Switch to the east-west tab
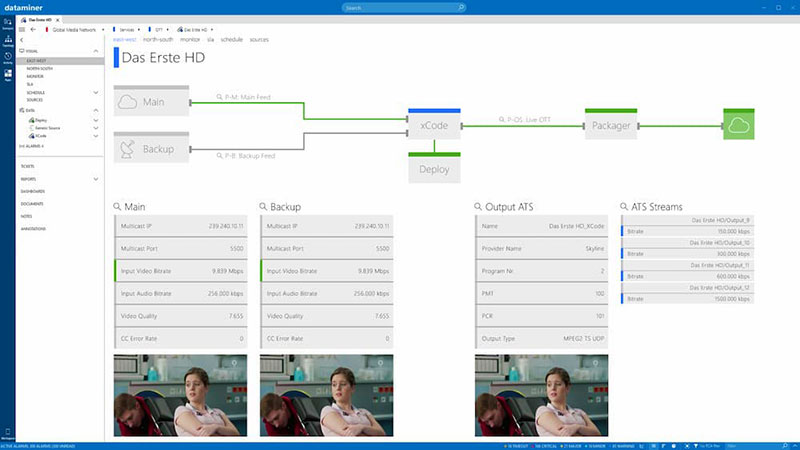This screenshot has height=450, width=800. pos(124,39)
